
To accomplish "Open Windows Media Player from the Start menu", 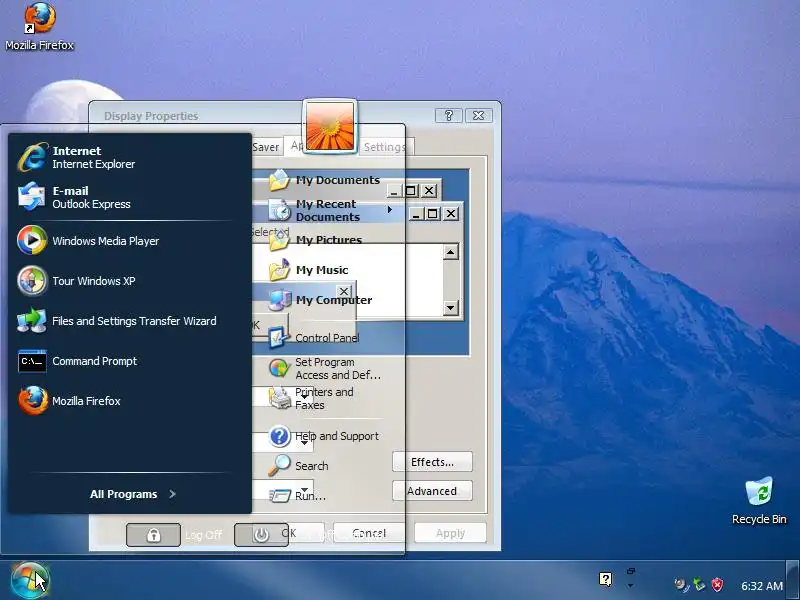I will [88, 240].
